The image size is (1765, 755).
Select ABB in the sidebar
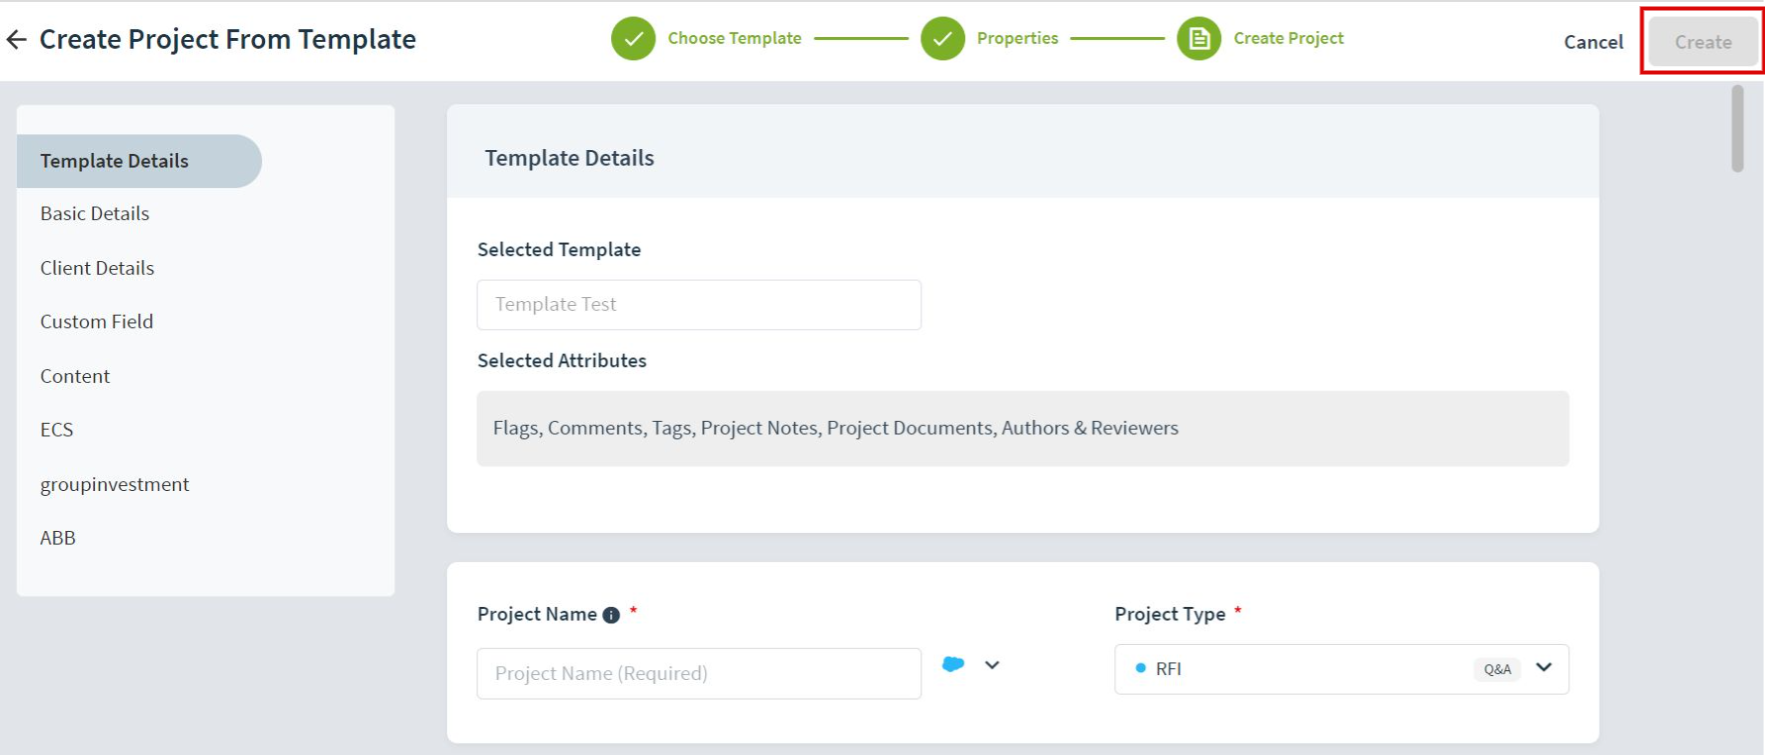click(x=58, y=538)
